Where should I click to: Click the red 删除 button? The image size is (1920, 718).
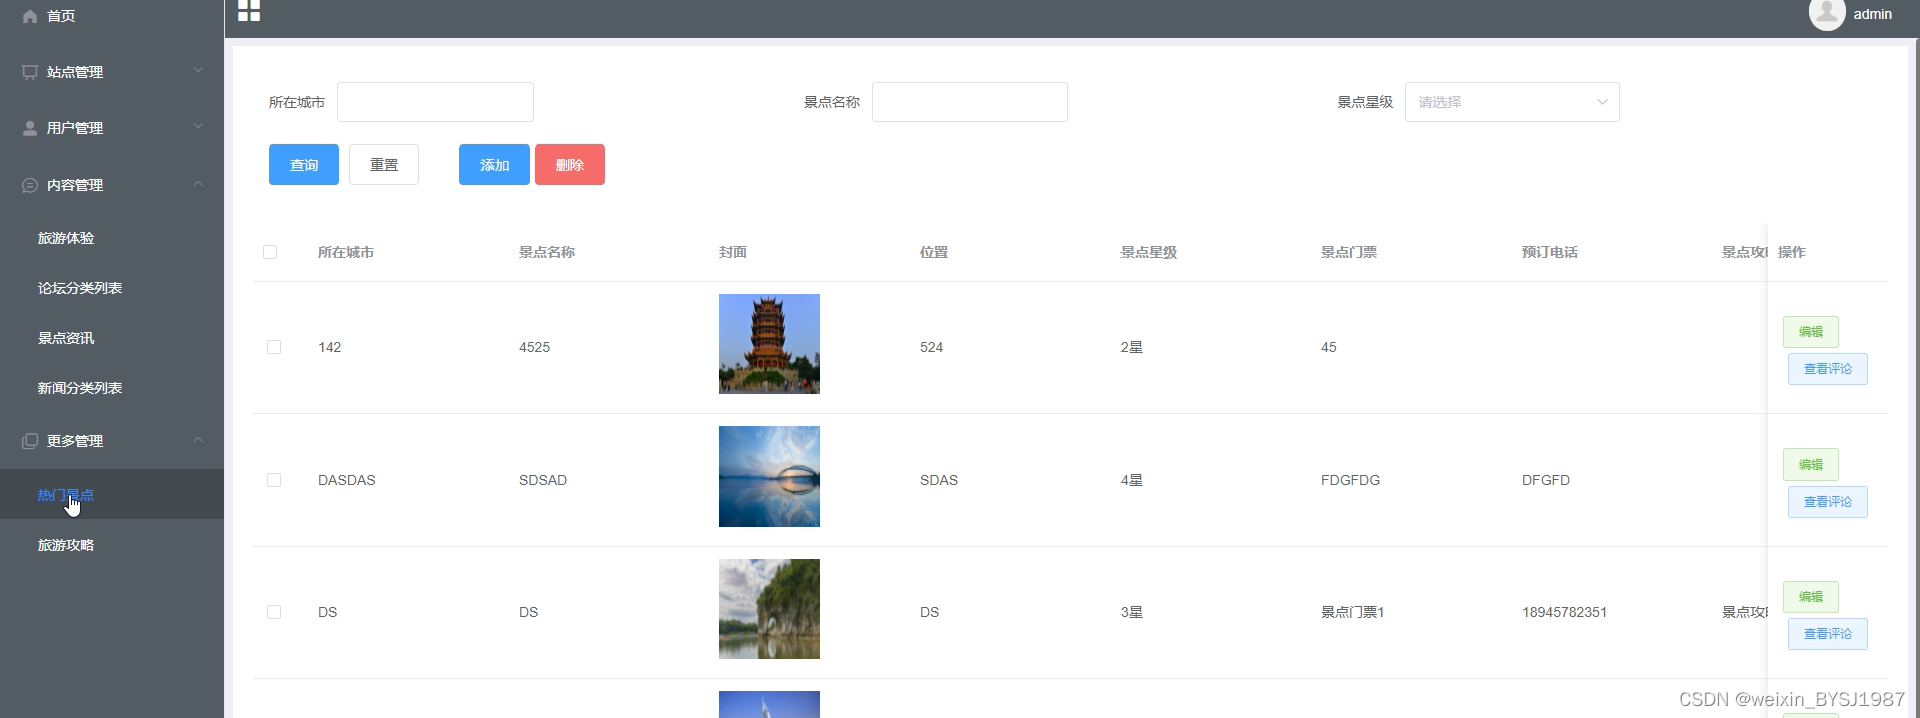point(570,165)
